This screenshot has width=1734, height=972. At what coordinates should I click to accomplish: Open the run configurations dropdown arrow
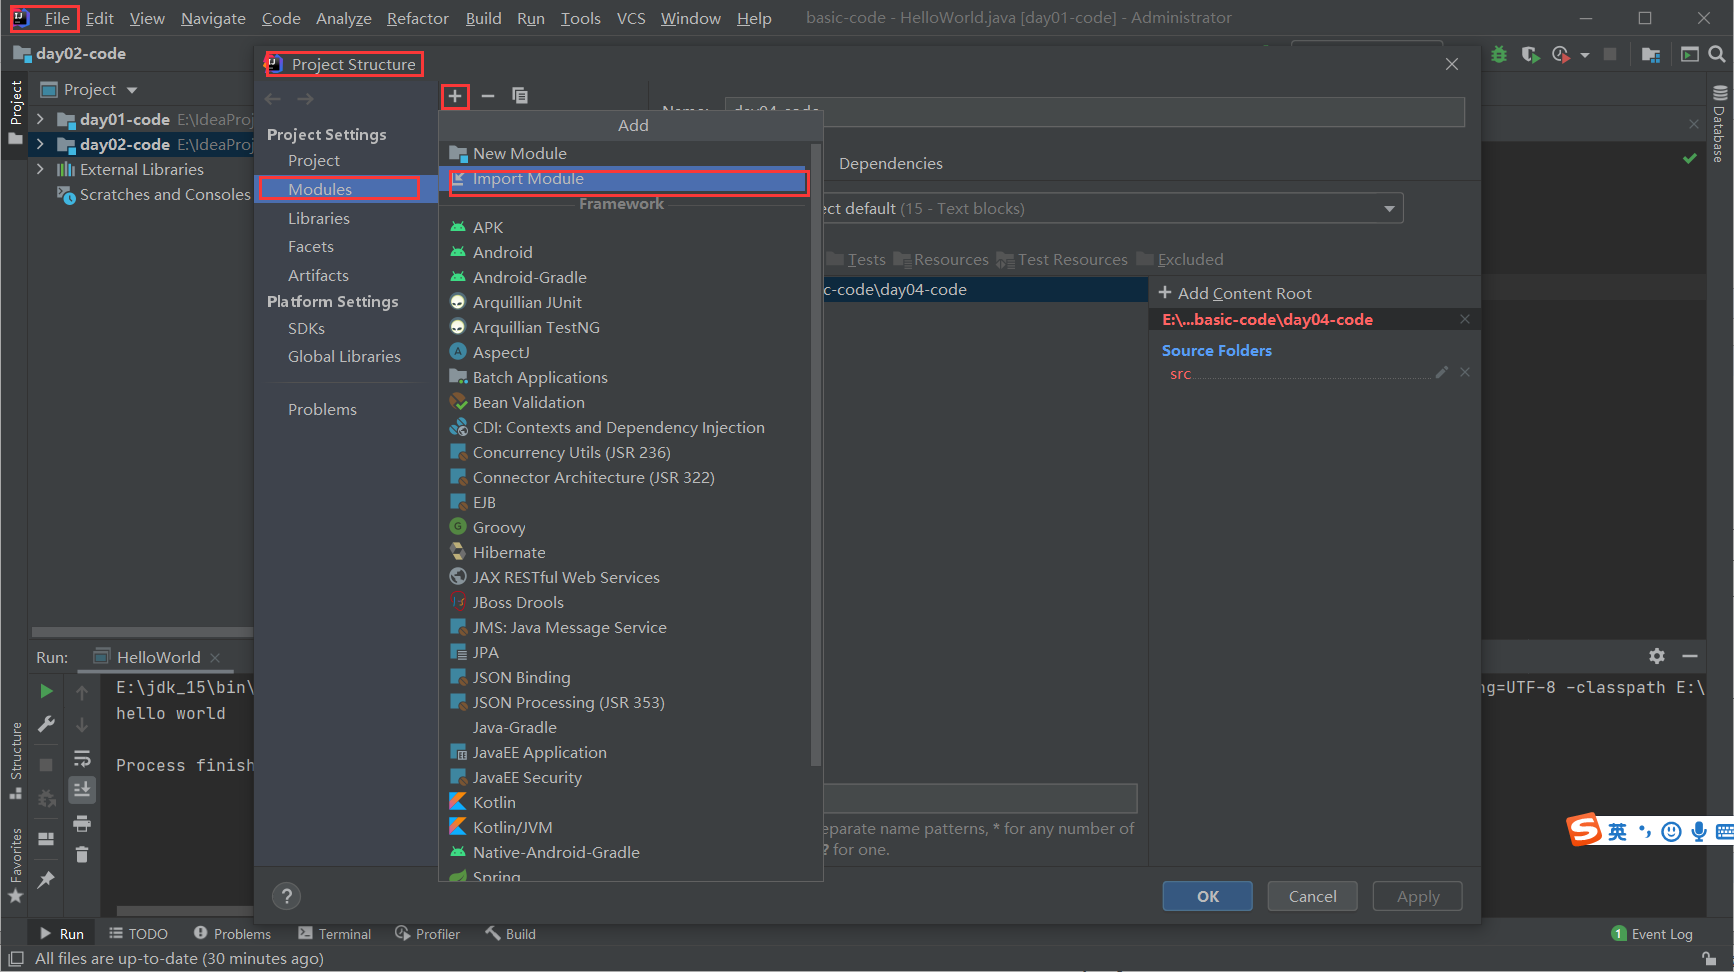[1585, 55]
